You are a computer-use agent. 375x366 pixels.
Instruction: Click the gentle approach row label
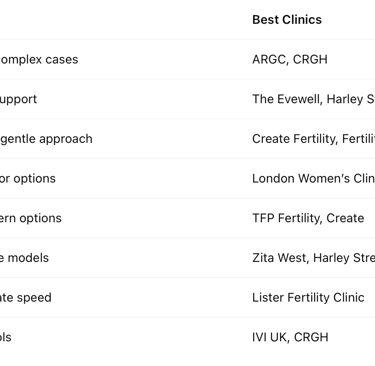pyautogui.click(x=46, y=139)
